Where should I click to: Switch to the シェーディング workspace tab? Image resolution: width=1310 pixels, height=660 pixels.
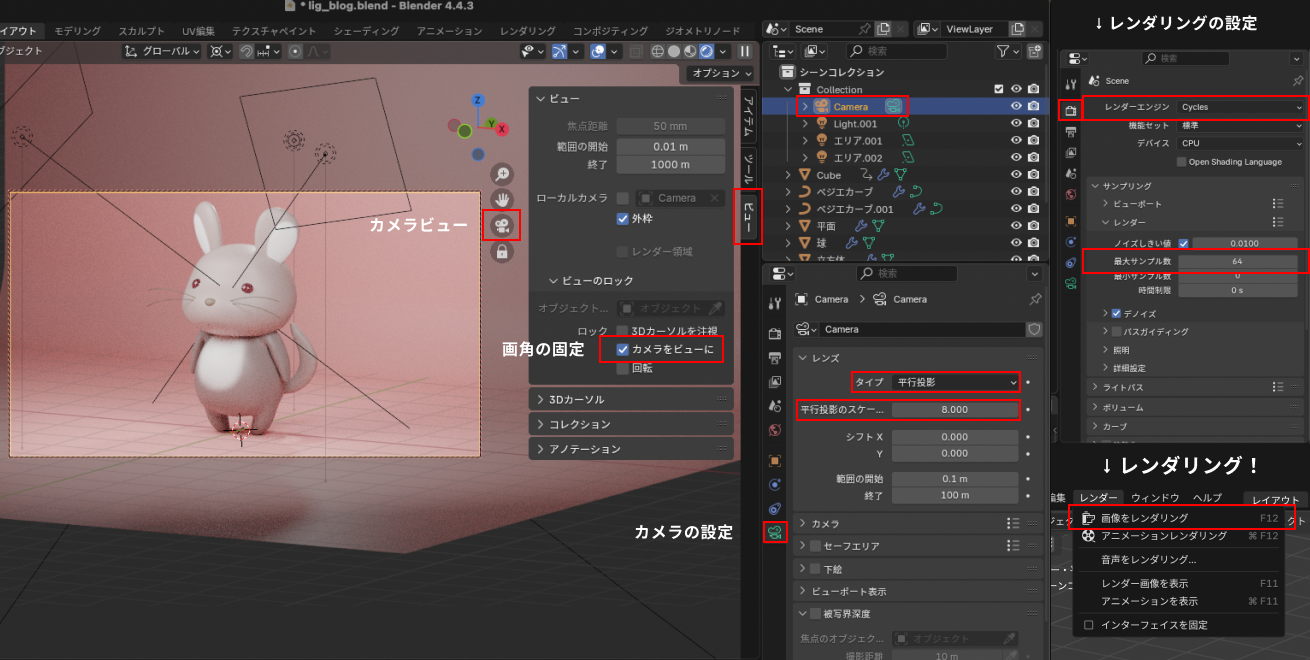point(366,31)
